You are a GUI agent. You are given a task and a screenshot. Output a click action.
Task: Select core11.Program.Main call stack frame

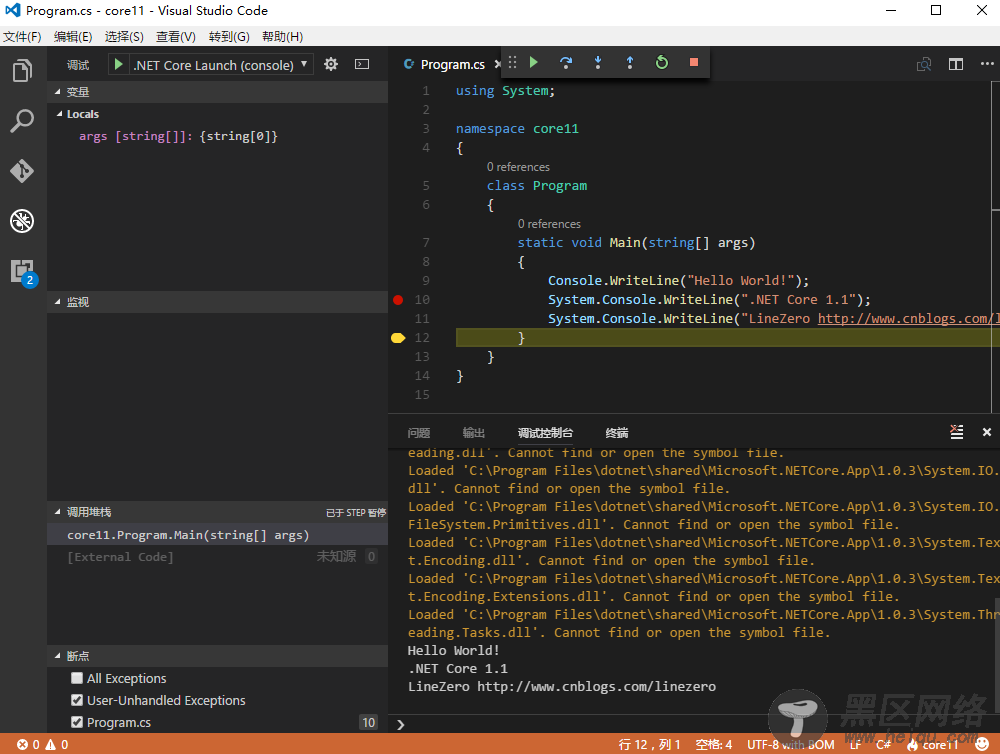click(x=217, y=535)
